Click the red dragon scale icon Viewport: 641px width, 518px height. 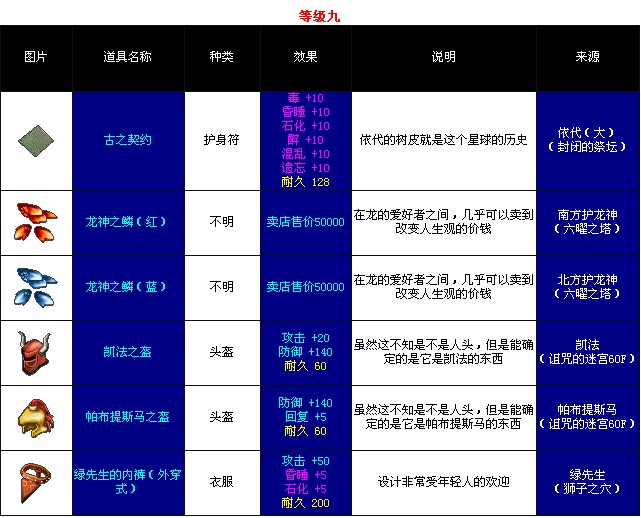pyautogui.click(x=36, y=222)
